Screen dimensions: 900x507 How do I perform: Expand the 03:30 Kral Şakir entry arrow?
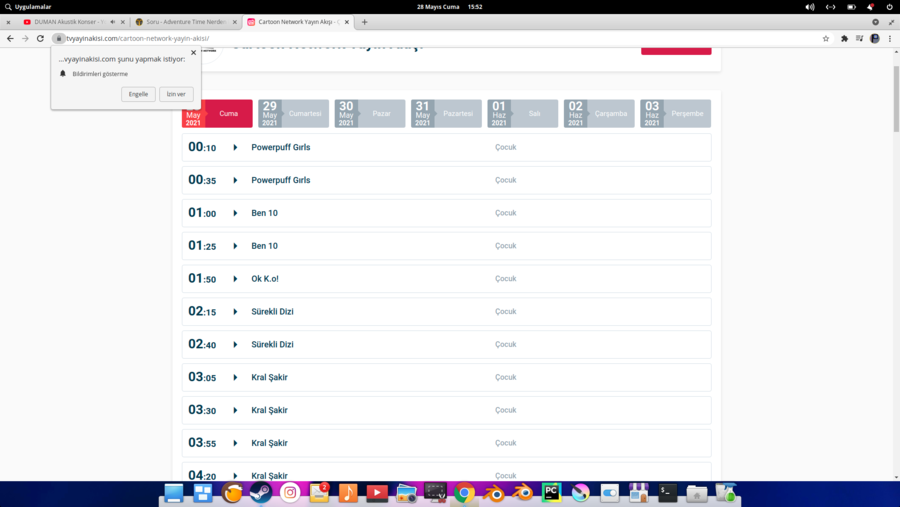coord(235,410)
